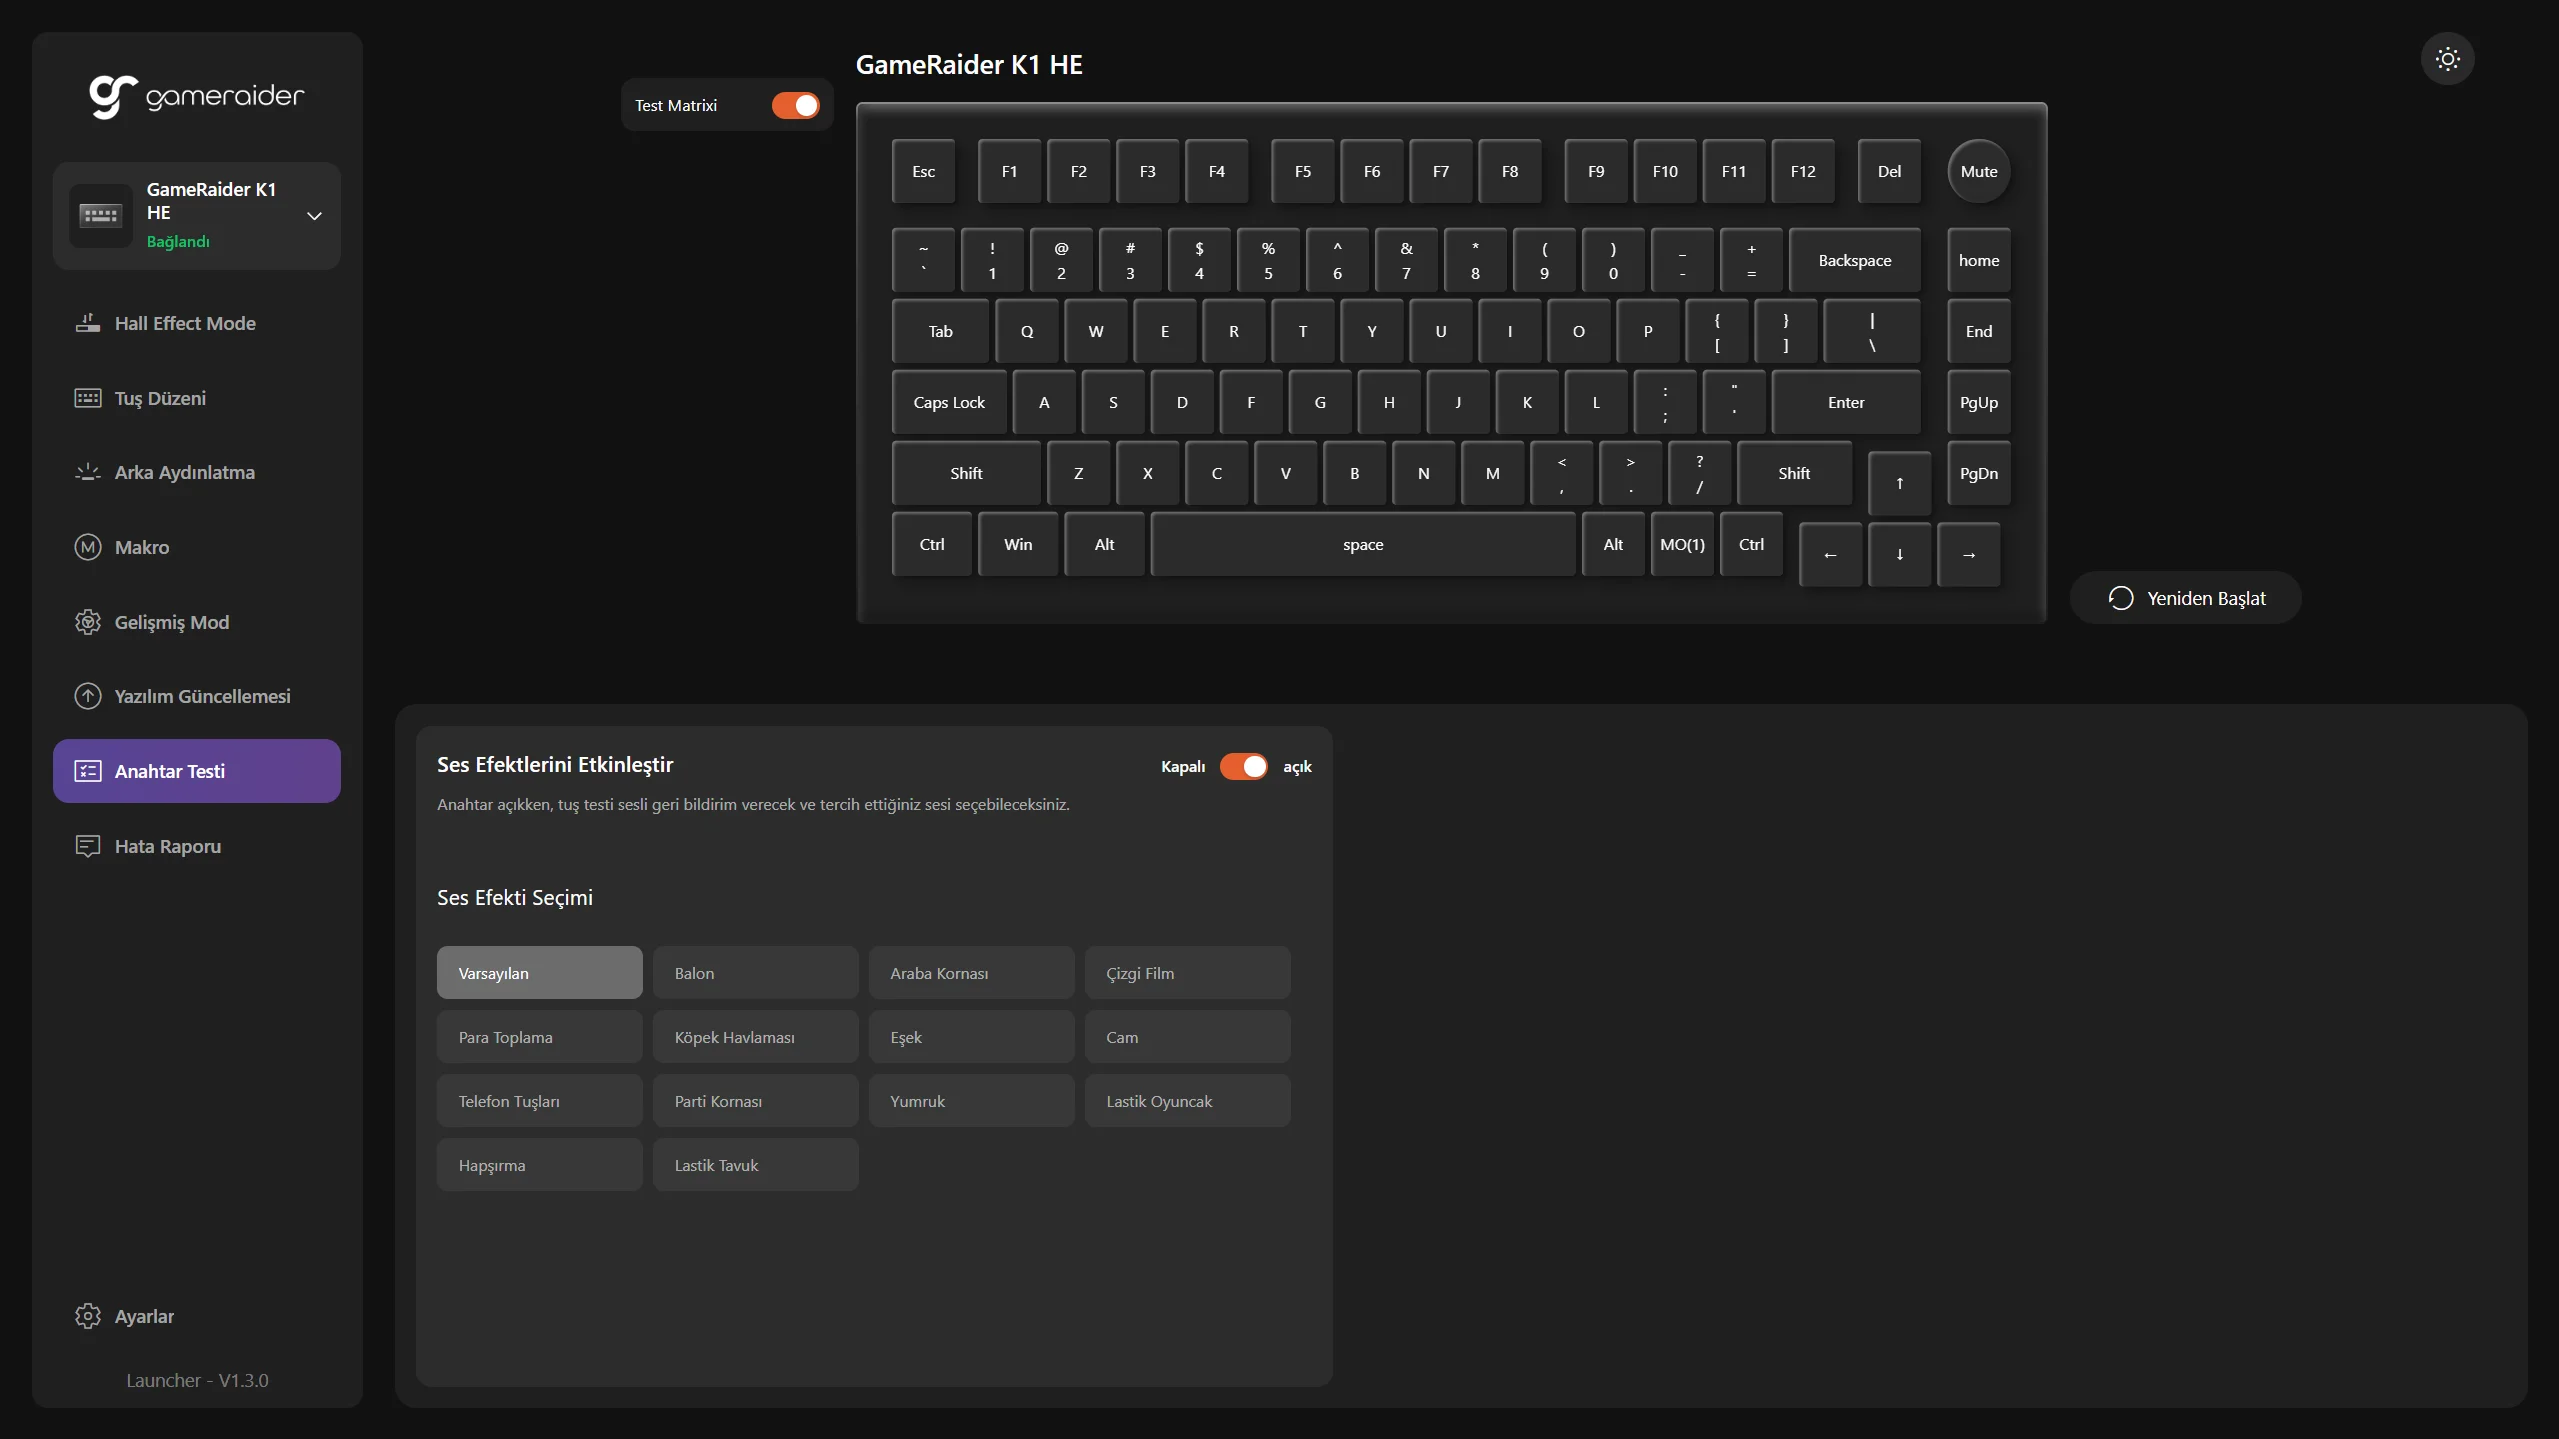Viewport: 2559px width, 1439px height.
Task: Open Arka Aydınlatma backlight icon
Action: coord(88,472)
